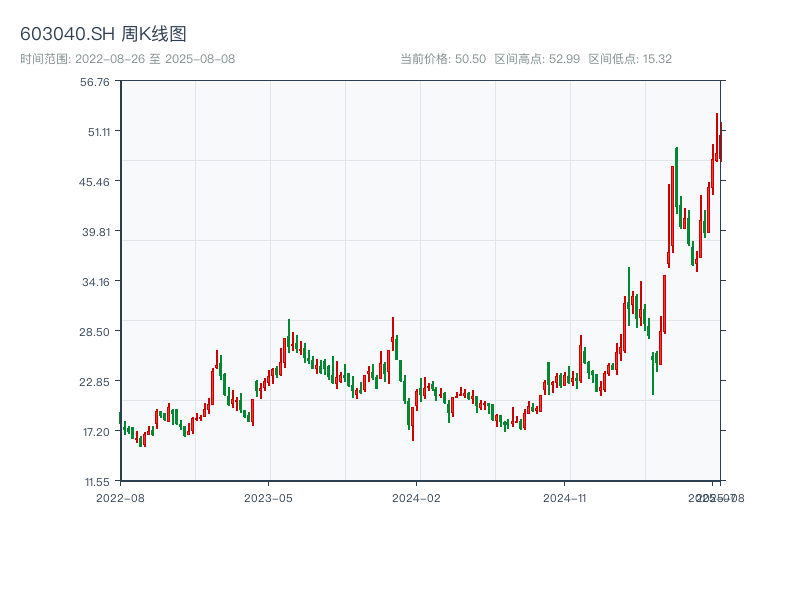Select the date range text 2022-08-26 至 2025-08-08

click(155, 59)
